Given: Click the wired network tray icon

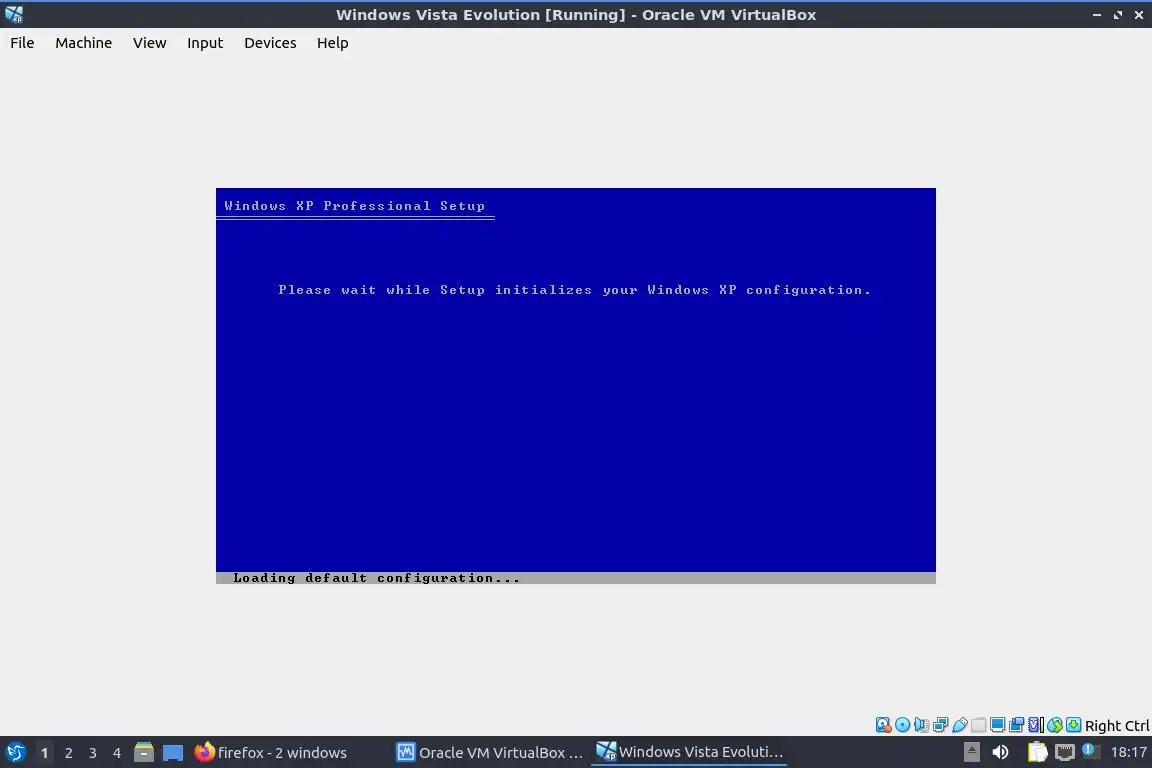Looking at the screenshot, I should [1065, 753].
